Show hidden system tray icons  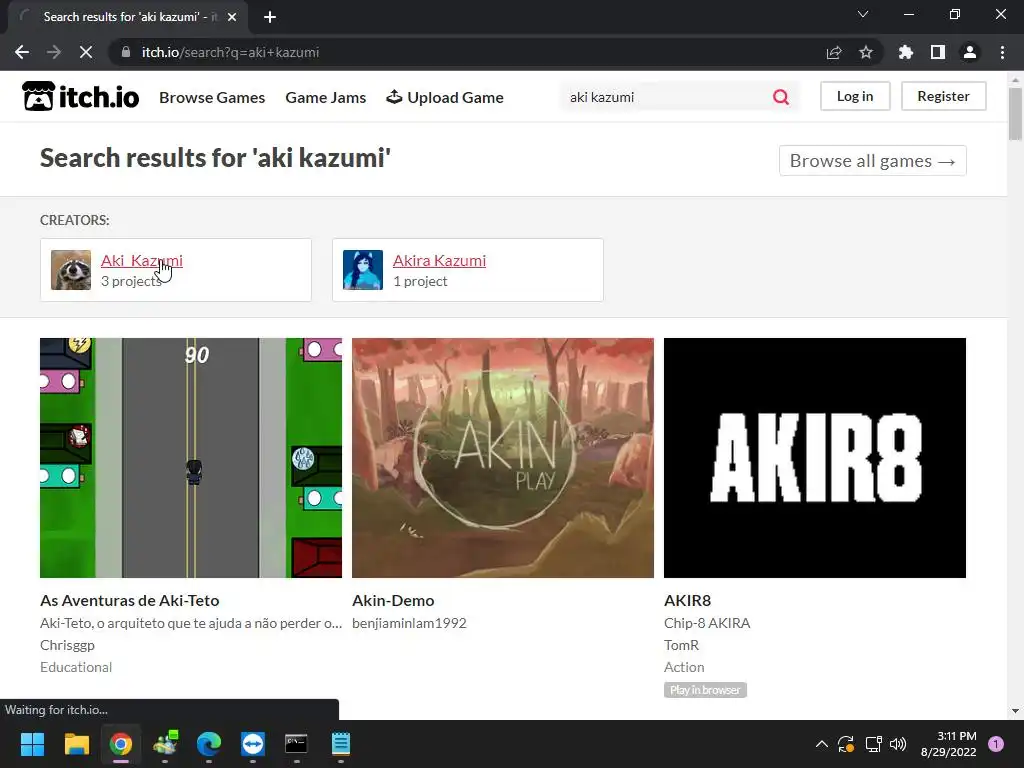click(x=822, y=743)
